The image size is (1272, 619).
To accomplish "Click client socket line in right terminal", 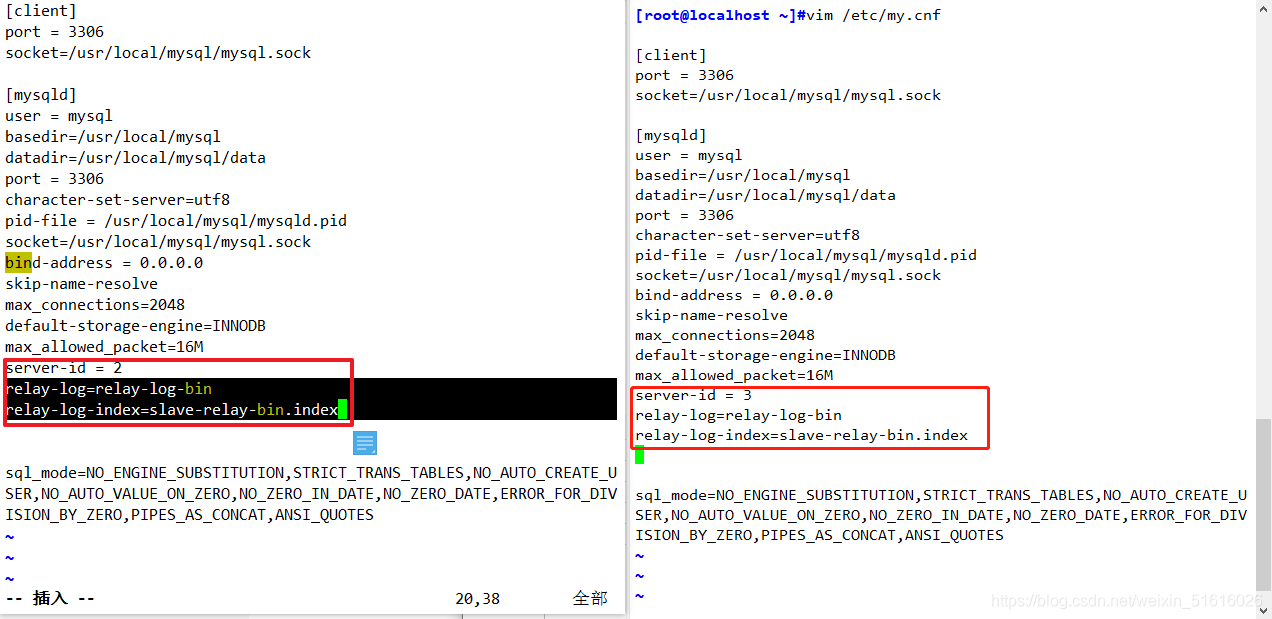I will point(788,95).
